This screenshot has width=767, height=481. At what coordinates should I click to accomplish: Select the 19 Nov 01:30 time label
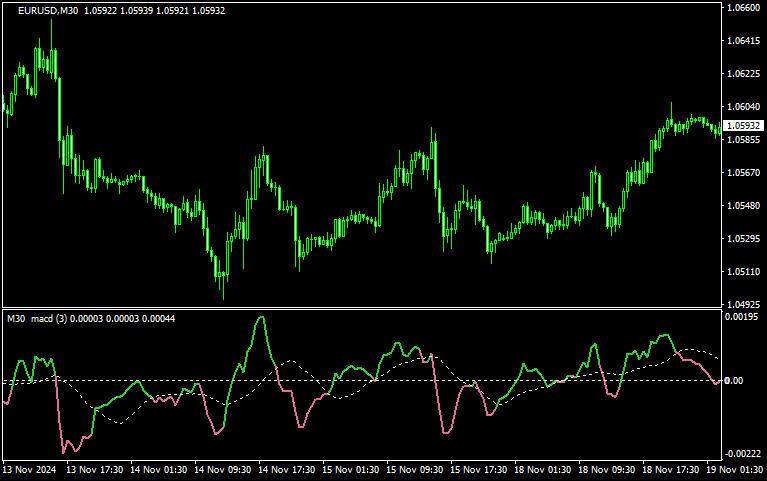pos(734,469)
